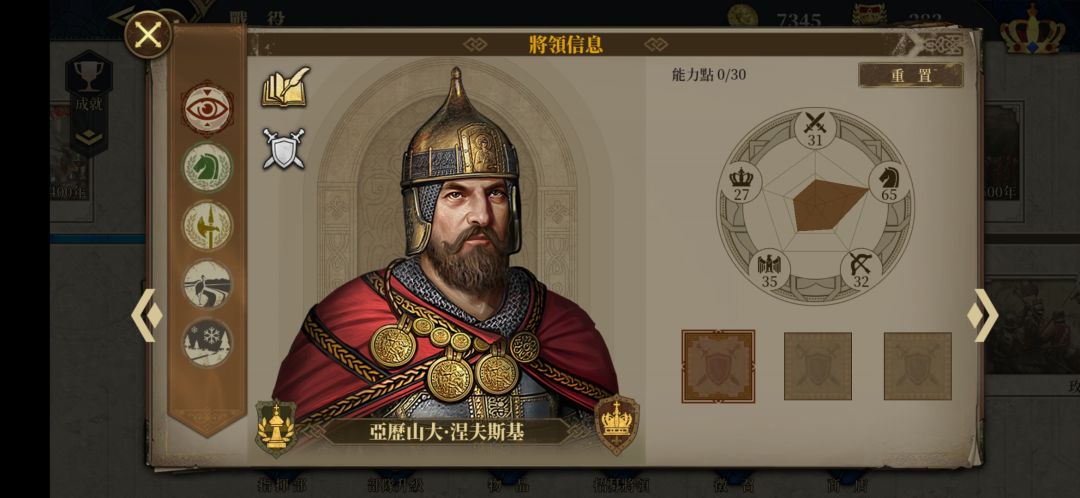Pick the axe and laurel skill icon
Viewport: 1080px width, 498px height.
tap(207, 225)
